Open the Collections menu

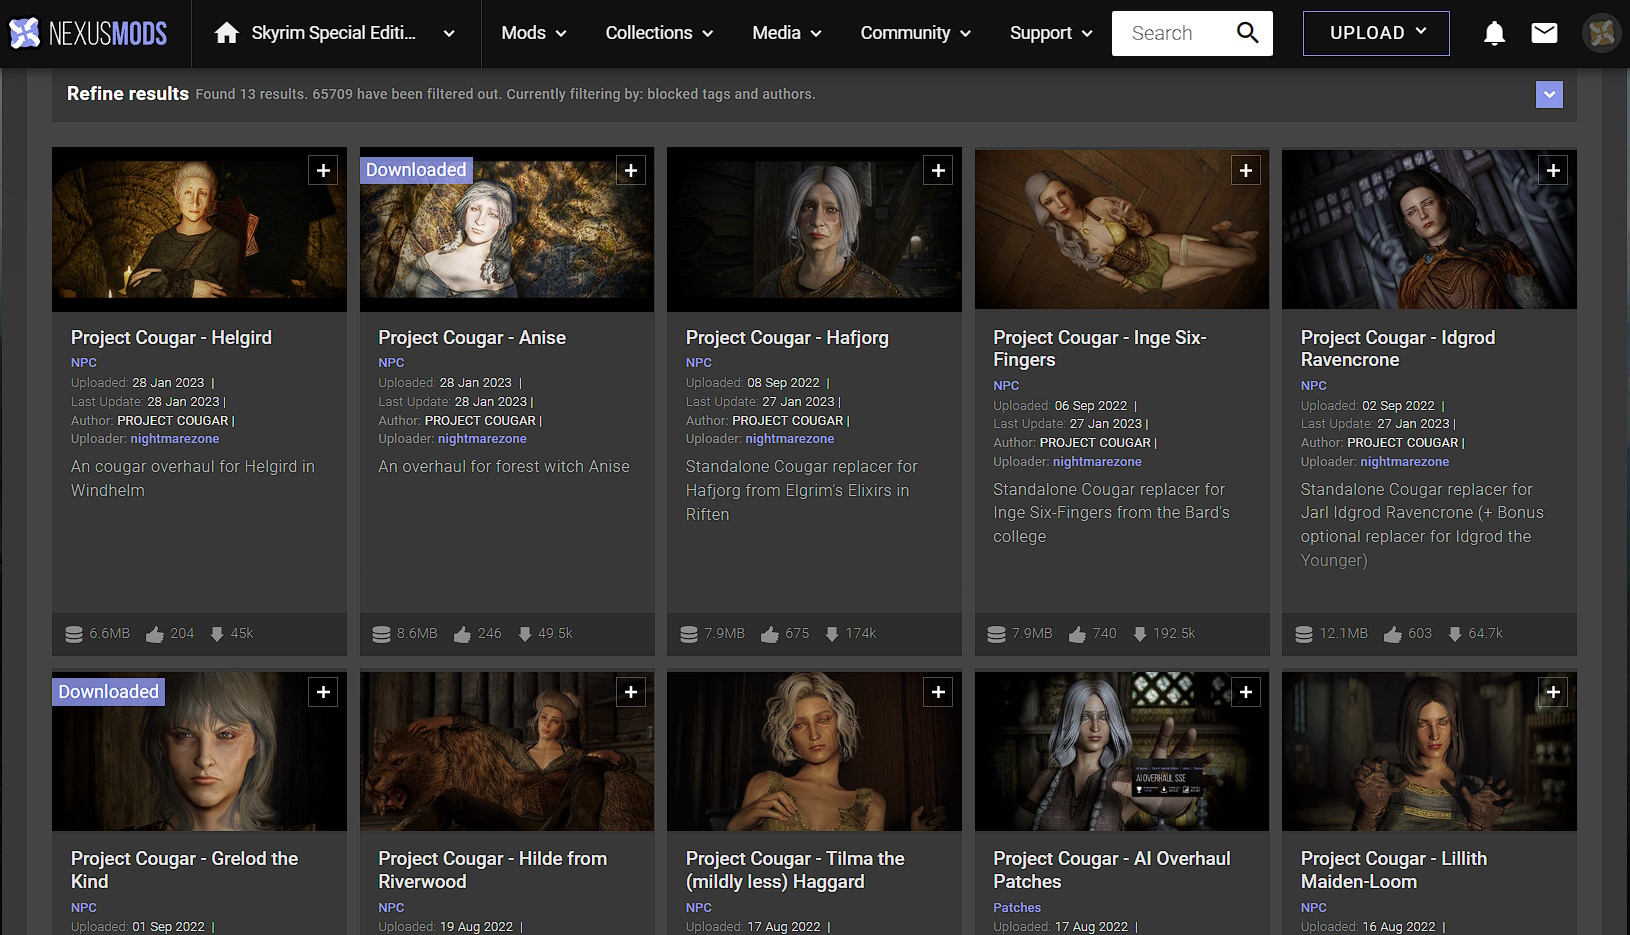coord(659,33)
